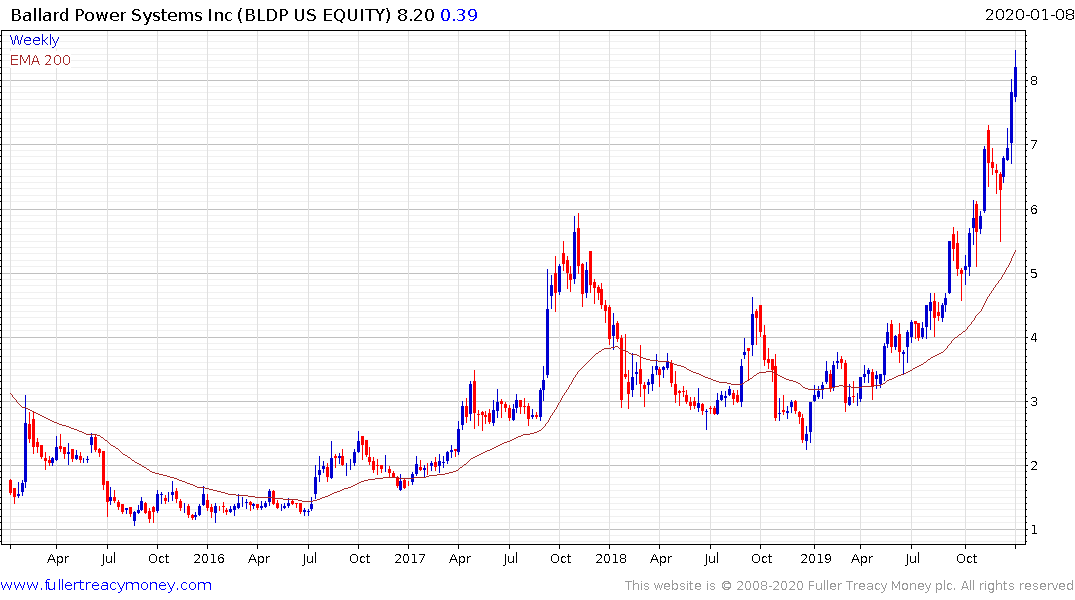This screenshot has height=600, width=1075.
Task: Click the ticker 'BLDP US EQUITY' text
Action: [314, 14]
